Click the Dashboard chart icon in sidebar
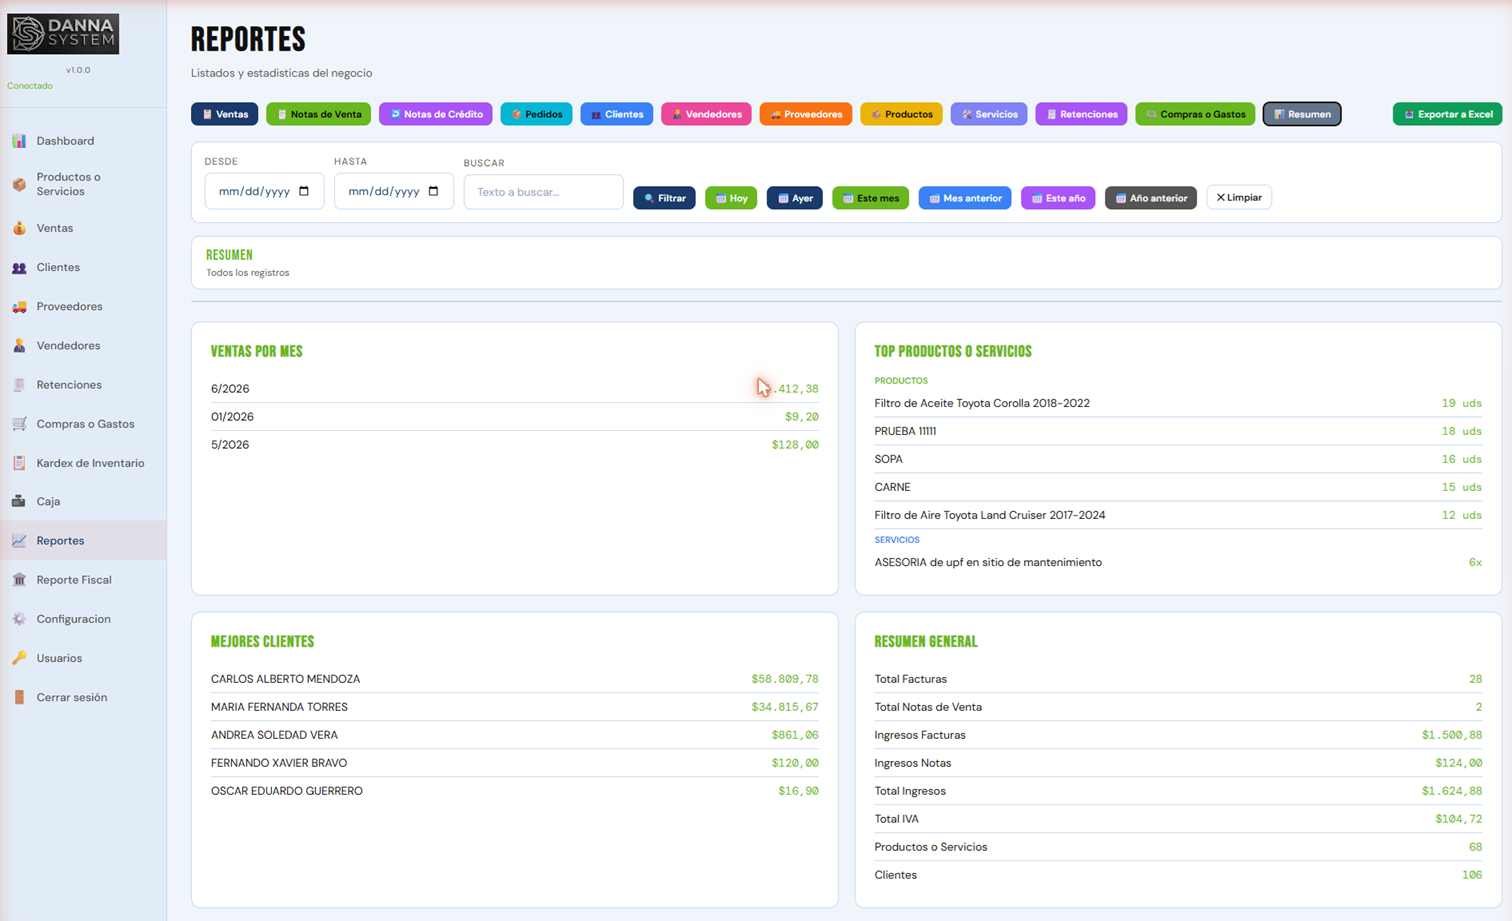Image resolution: width=1512 pixels, height=921 pixels. coord(19,141)
